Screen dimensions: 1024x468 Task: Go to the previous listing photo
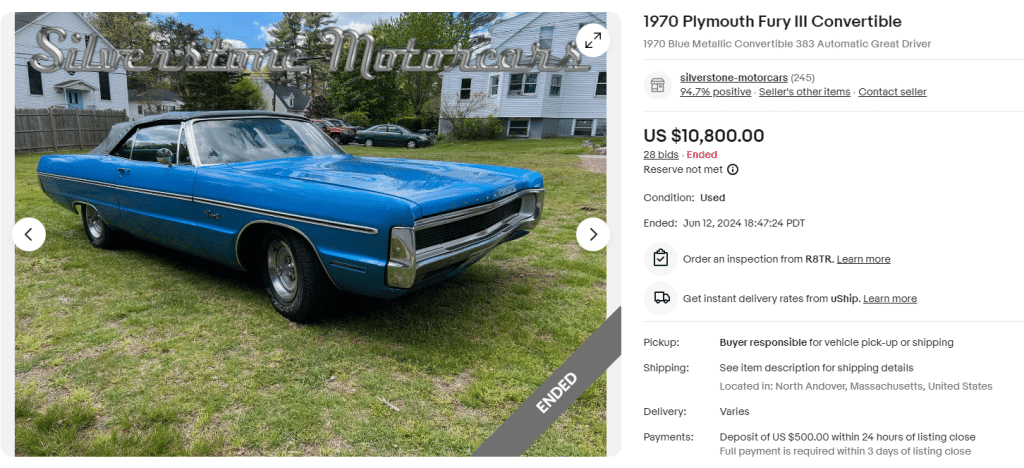[x=28, y=234]
